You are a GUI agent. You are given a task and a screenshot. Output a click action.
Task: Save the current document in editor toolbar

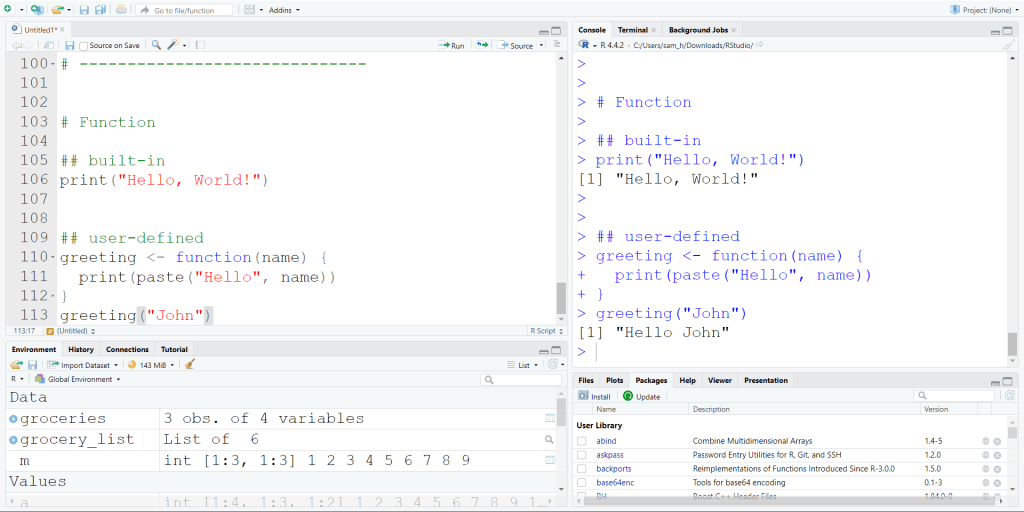pyautogui.click(x=69, y=45)
